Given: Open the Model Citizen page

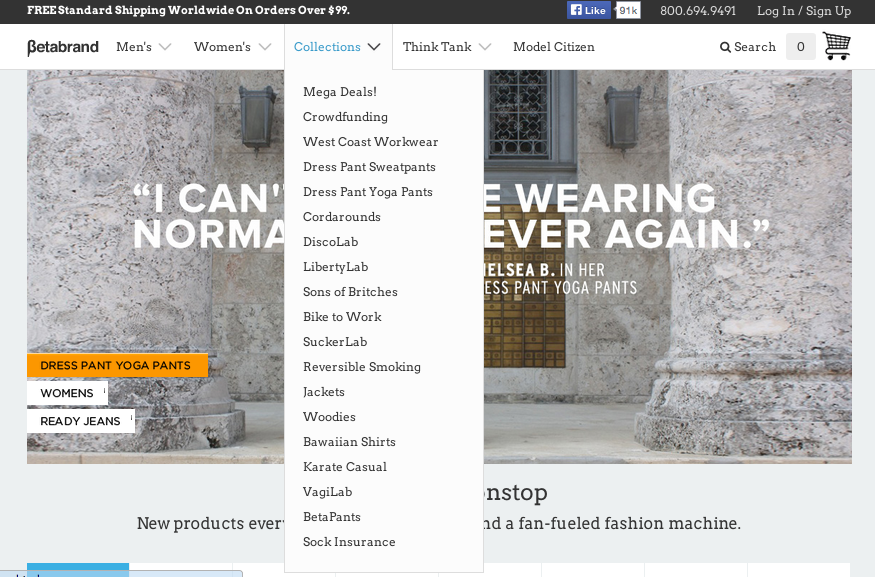Looking at the screenshot, I should click(554, 47).
